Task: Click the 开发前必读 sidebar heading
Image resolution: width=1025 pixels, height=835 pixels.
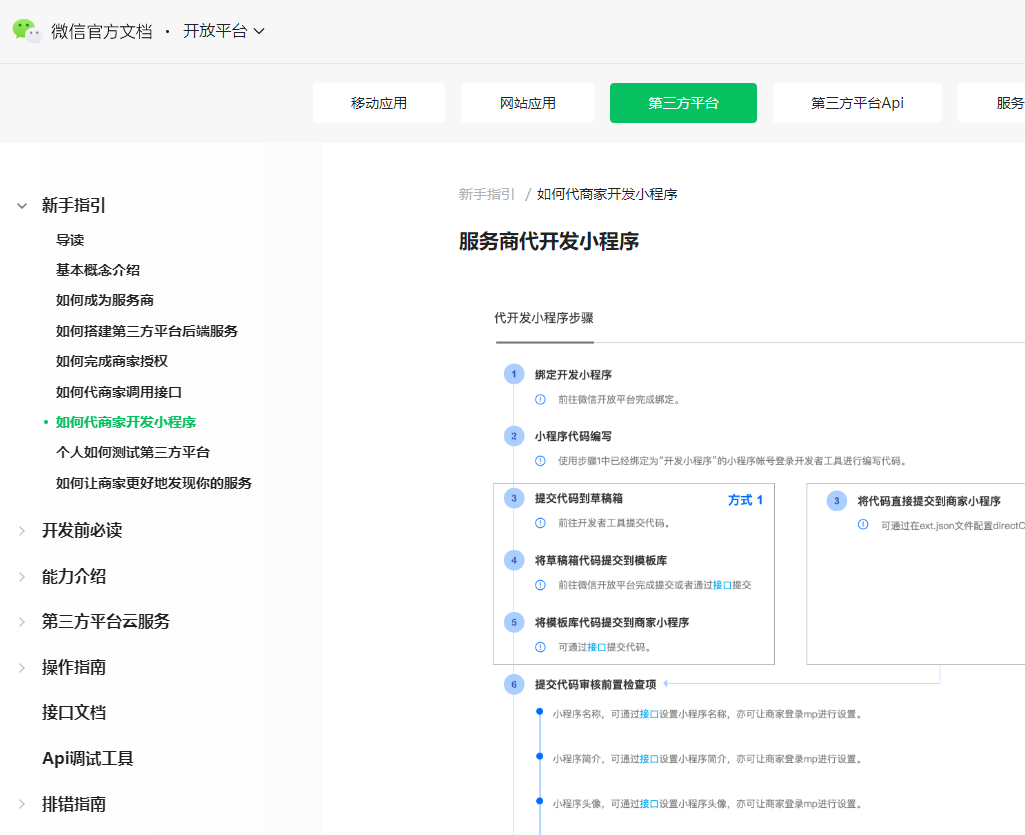Action: click(x=82, y=530)
